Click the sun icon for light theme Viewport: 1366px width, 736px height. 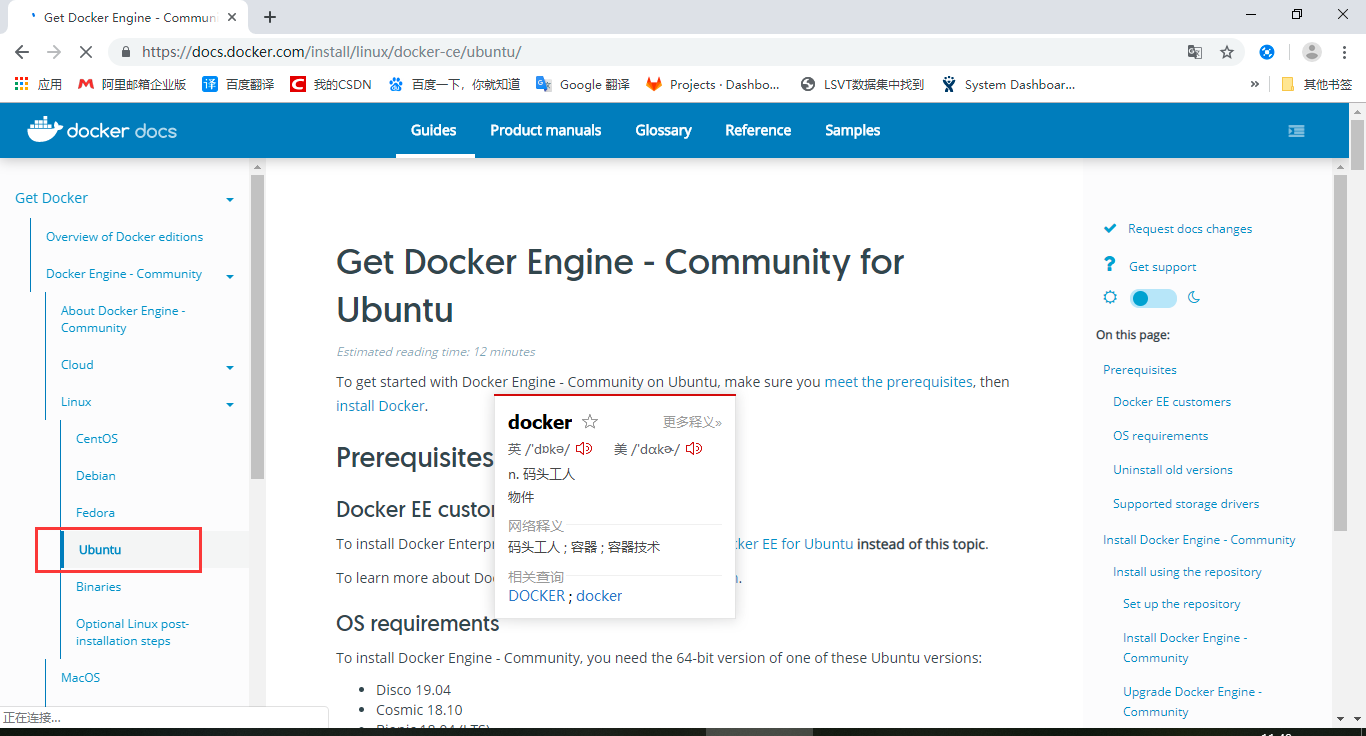pos(1110,297)
